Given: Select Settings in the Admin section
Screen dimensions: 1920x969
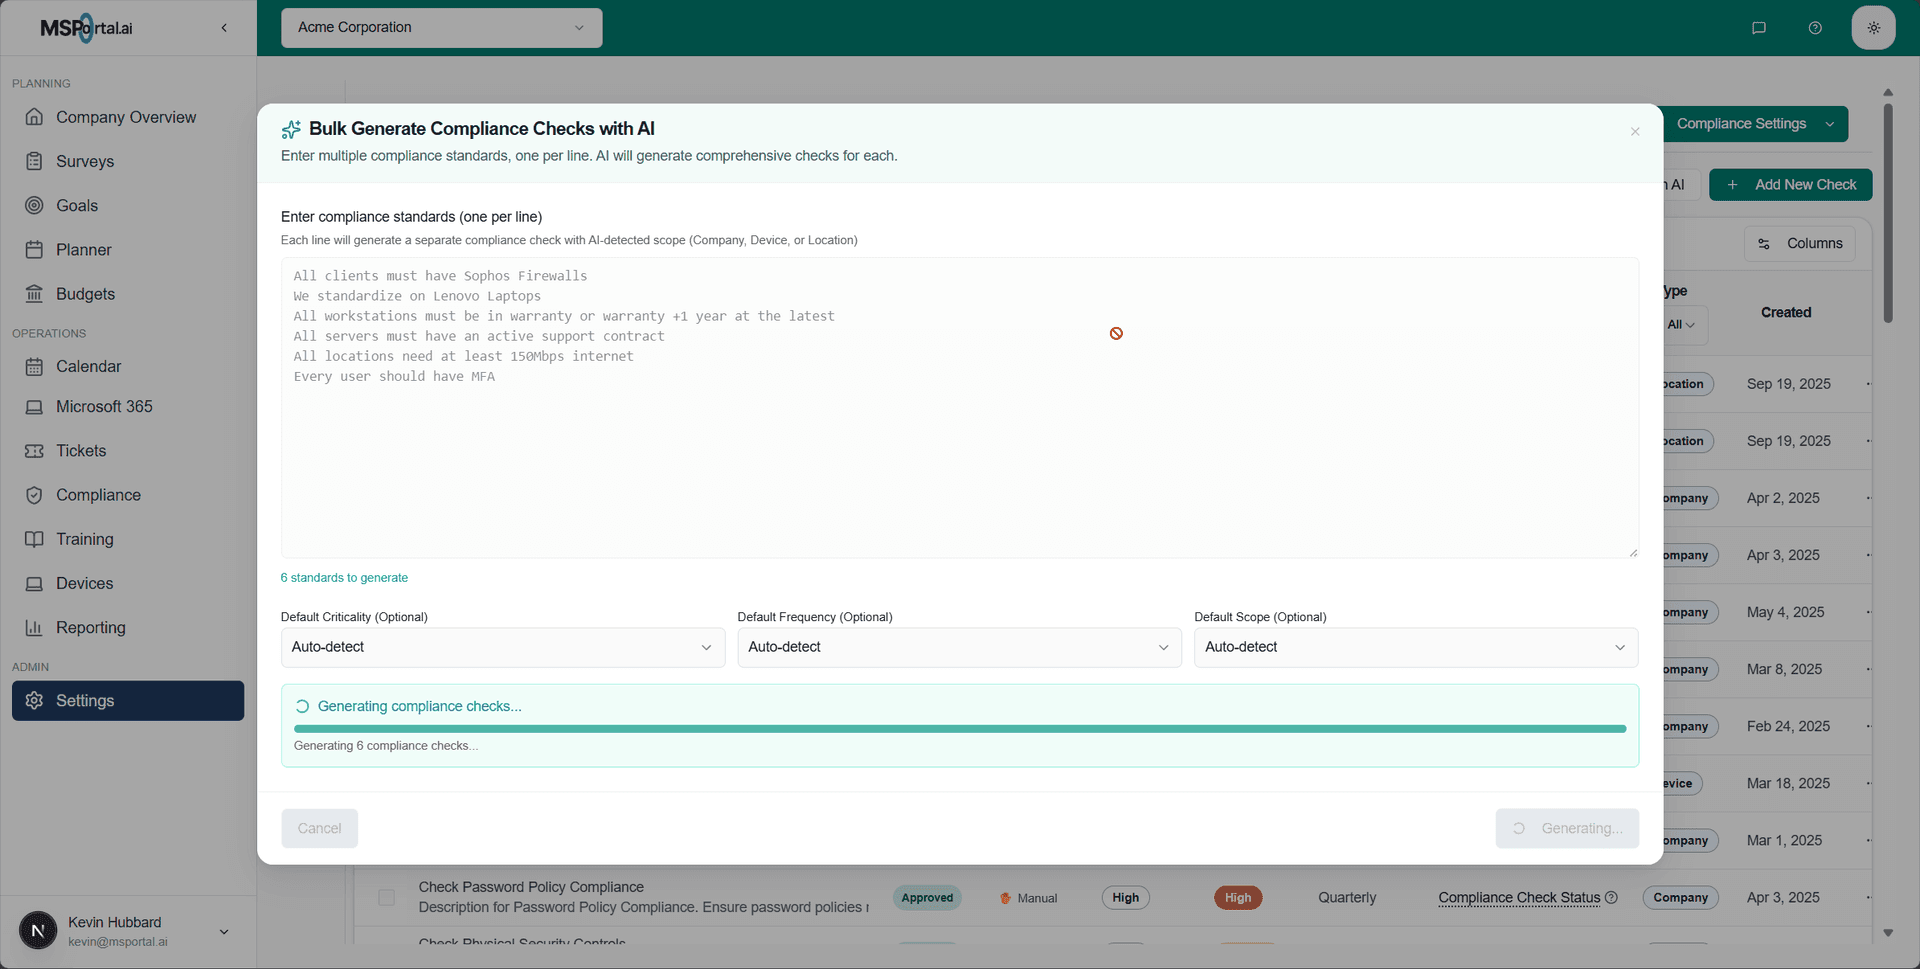Looking at the screenshot, I should [x=127, y=700].
